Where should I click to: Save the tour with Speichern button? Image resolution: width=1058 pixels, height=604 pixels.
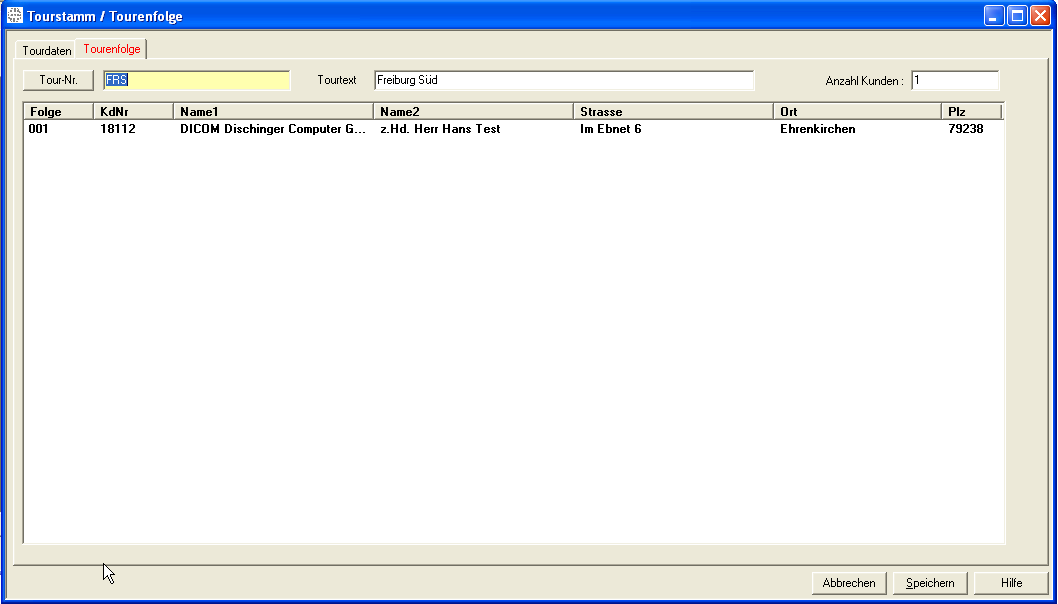pyautogui.click(x=930, y=583)
